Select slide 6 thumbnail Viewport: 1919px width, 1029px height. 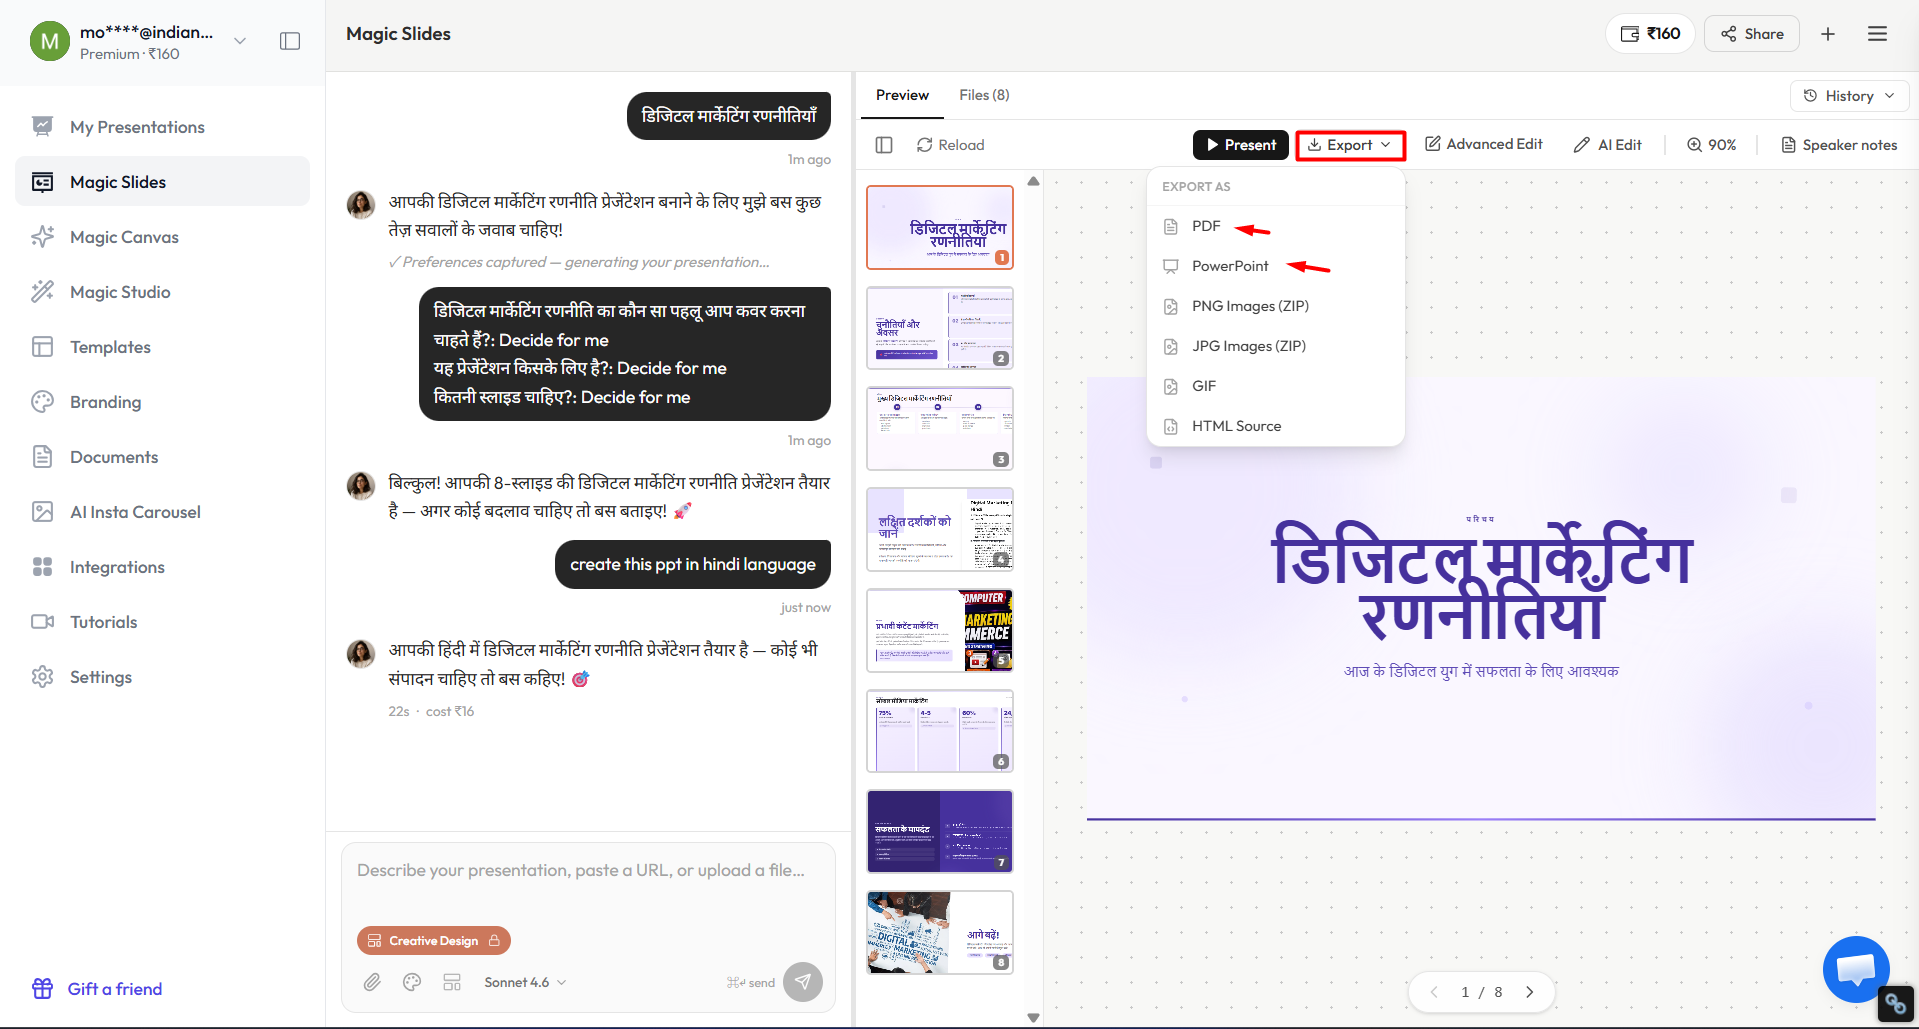[940, 731]
